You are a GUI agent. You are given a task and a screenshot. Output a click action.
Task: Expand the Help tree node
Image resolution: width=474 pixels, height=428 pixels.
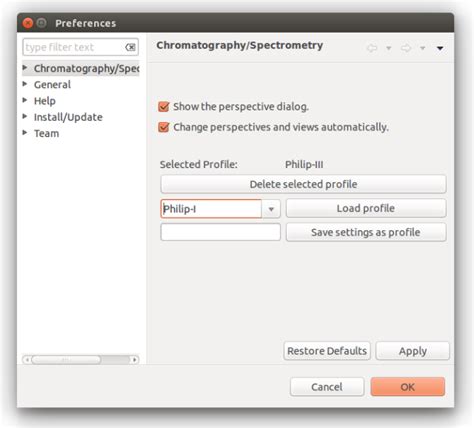pos(25,100)
